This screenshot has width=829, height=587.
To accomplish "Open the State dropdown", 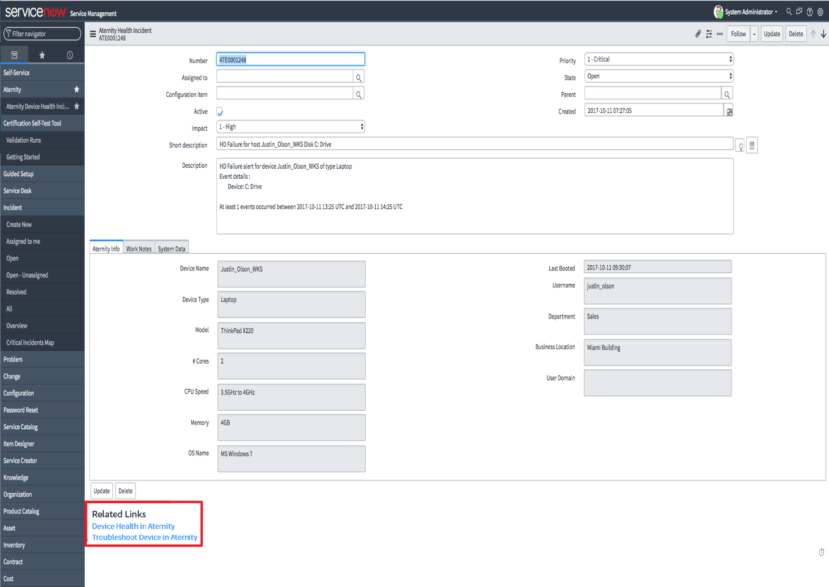I will click(658, 76).
